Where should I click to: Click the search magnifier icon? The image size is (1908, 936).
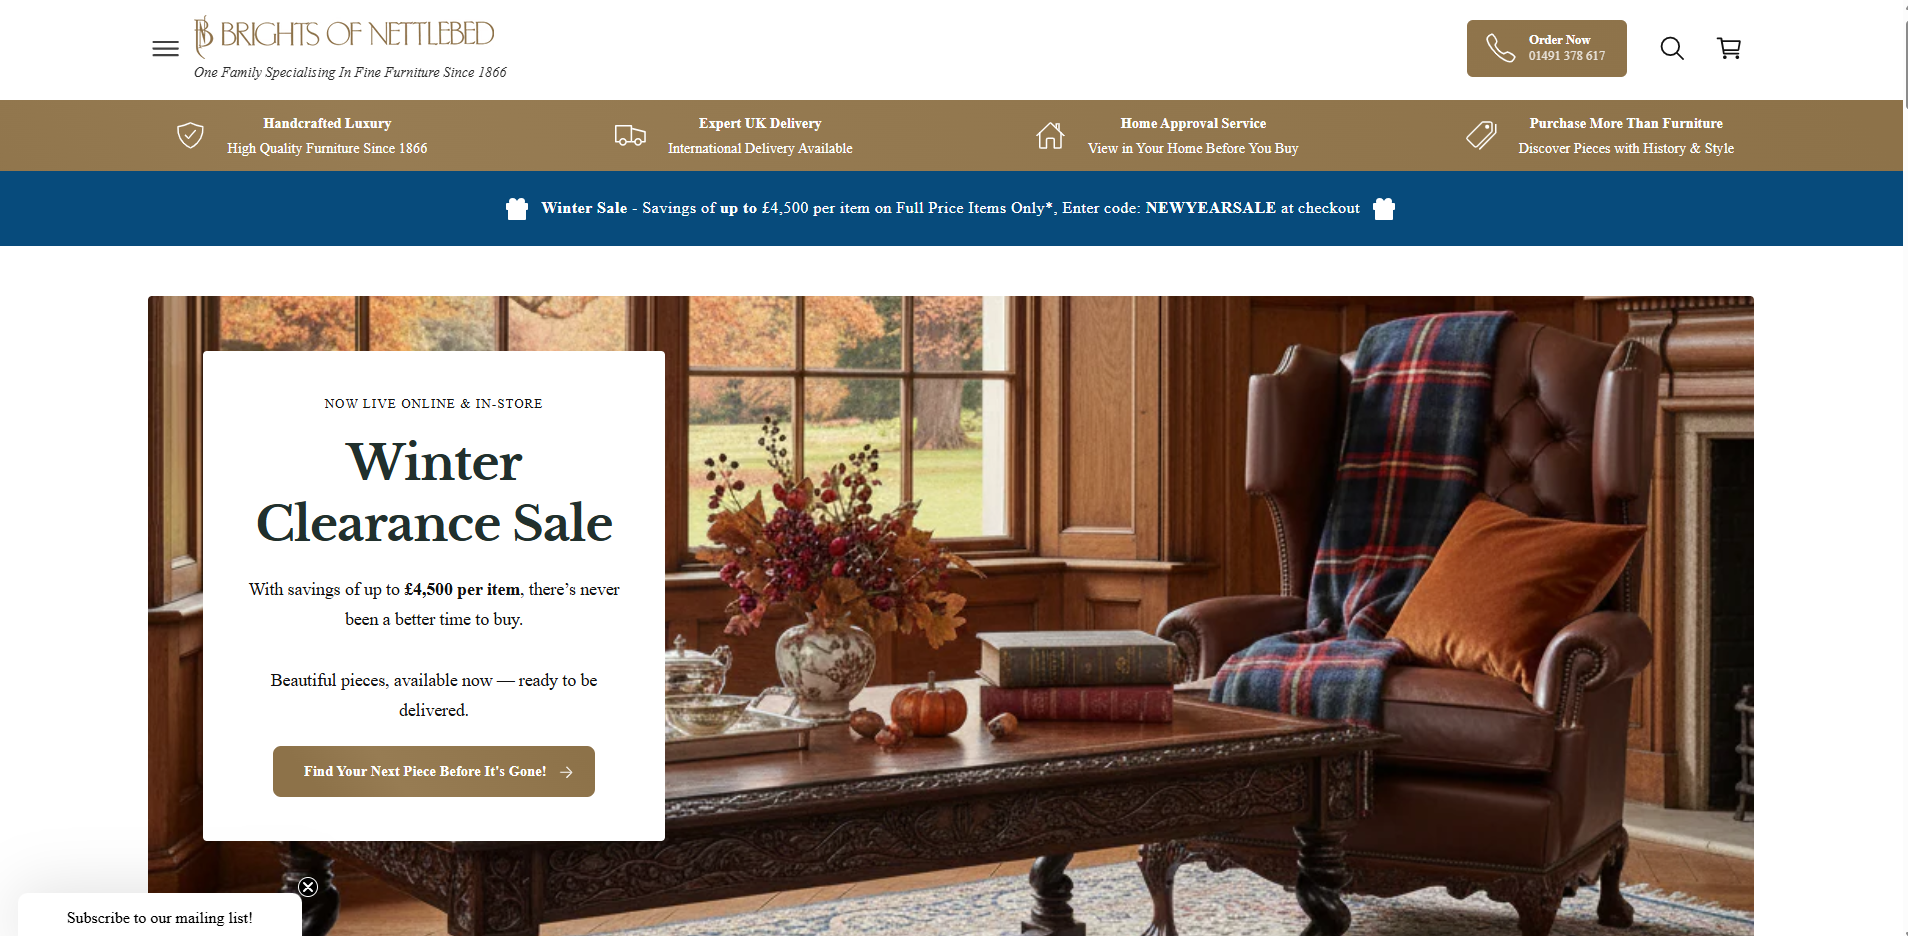tap(1672, 48)
